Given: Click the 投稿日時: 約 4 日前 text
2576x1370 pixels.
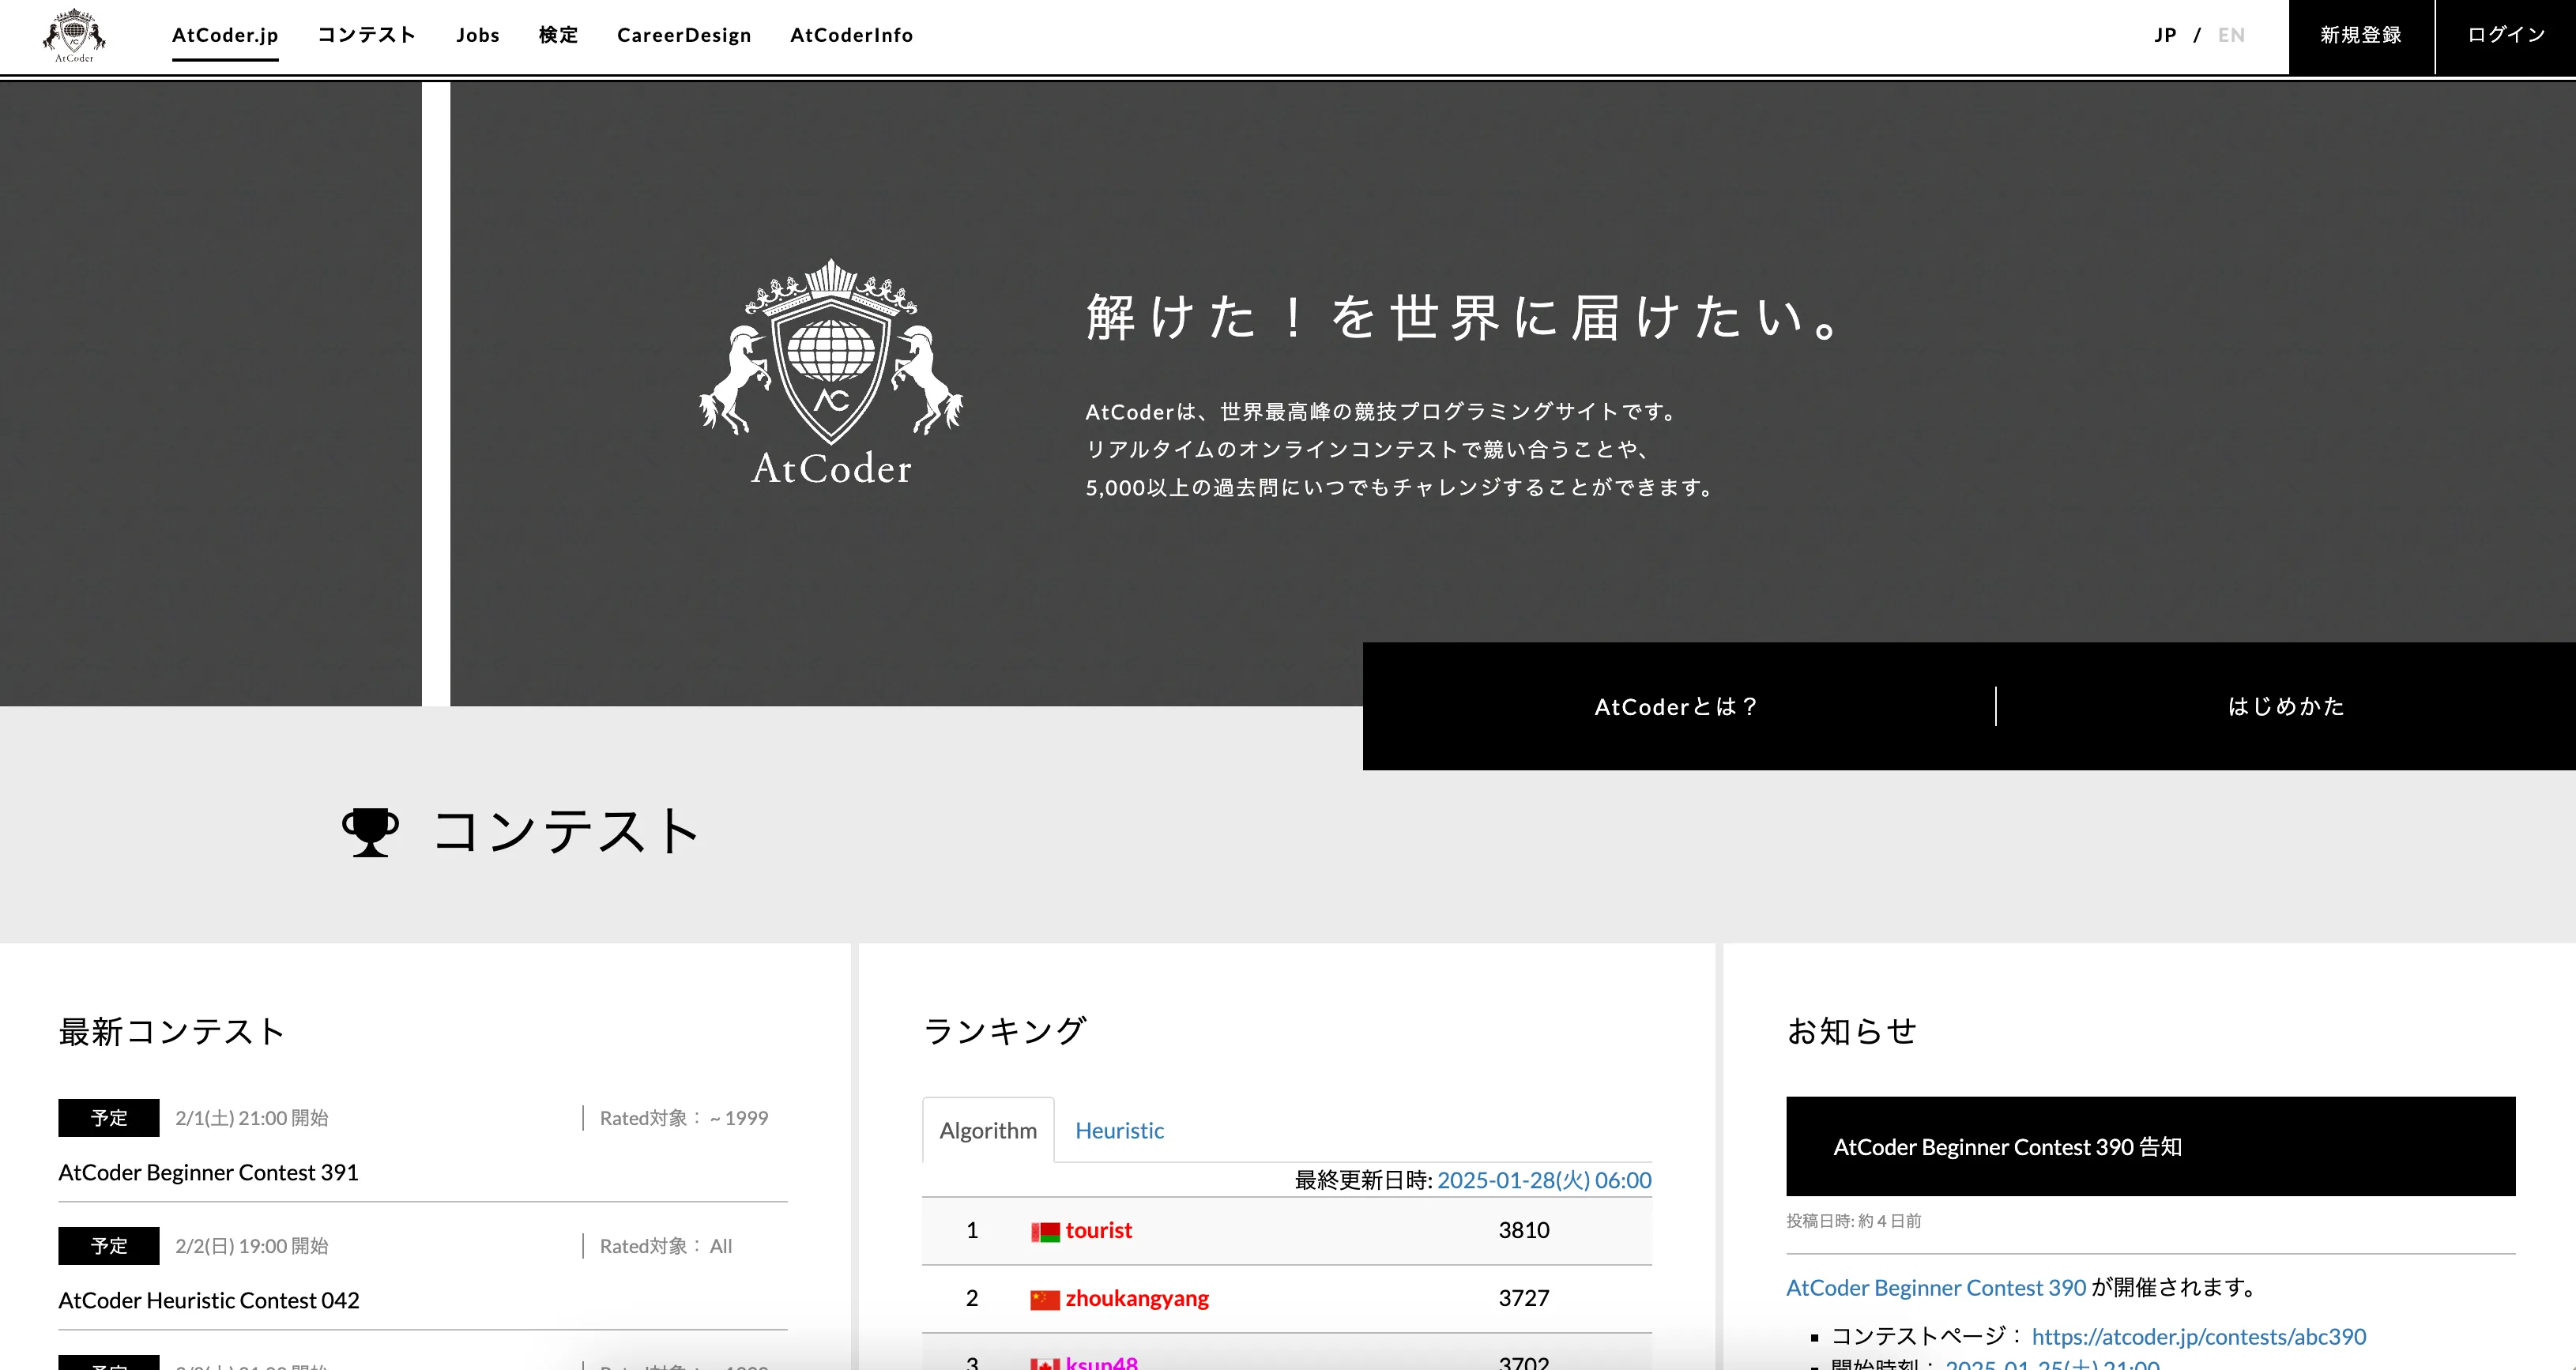Looking at the screenshot, I should (1854, 1221).
